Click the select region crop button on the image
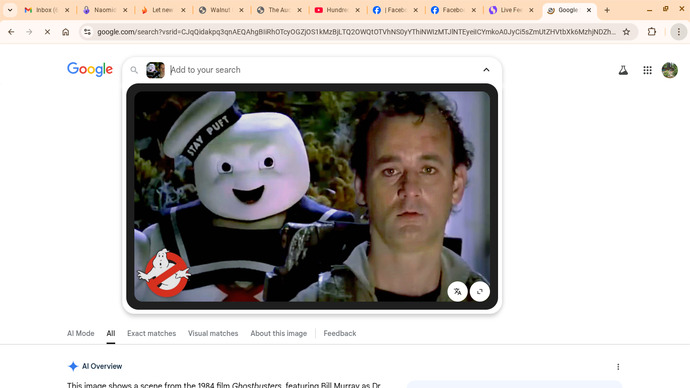The width and height of the screenshot is (690, 388). coord(480,292)
